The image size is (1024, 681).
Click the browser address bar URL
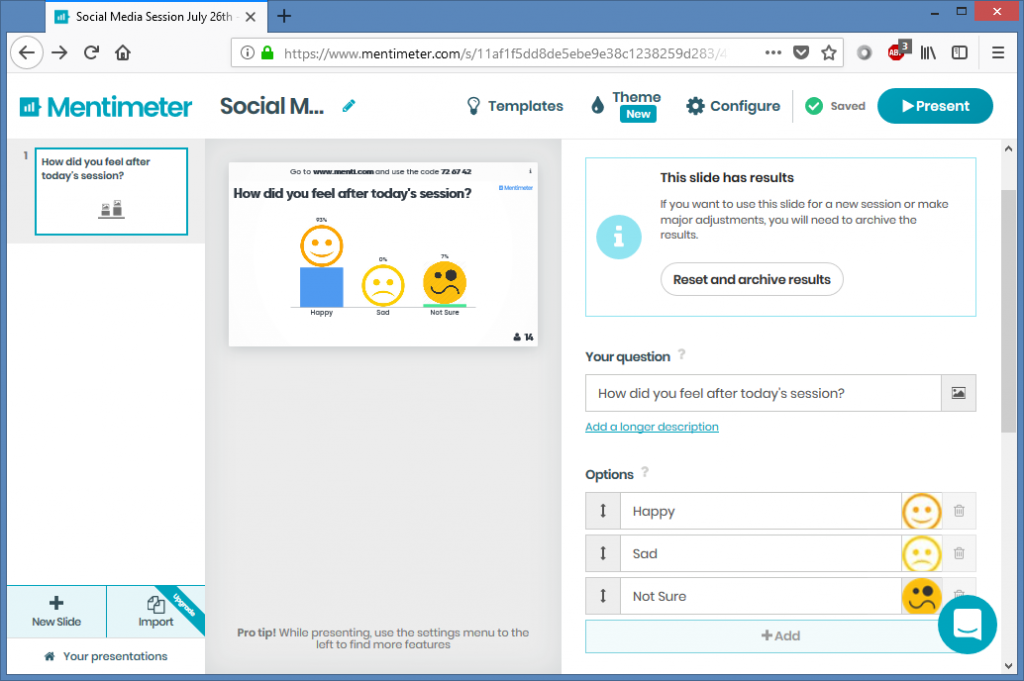point(504,54)
